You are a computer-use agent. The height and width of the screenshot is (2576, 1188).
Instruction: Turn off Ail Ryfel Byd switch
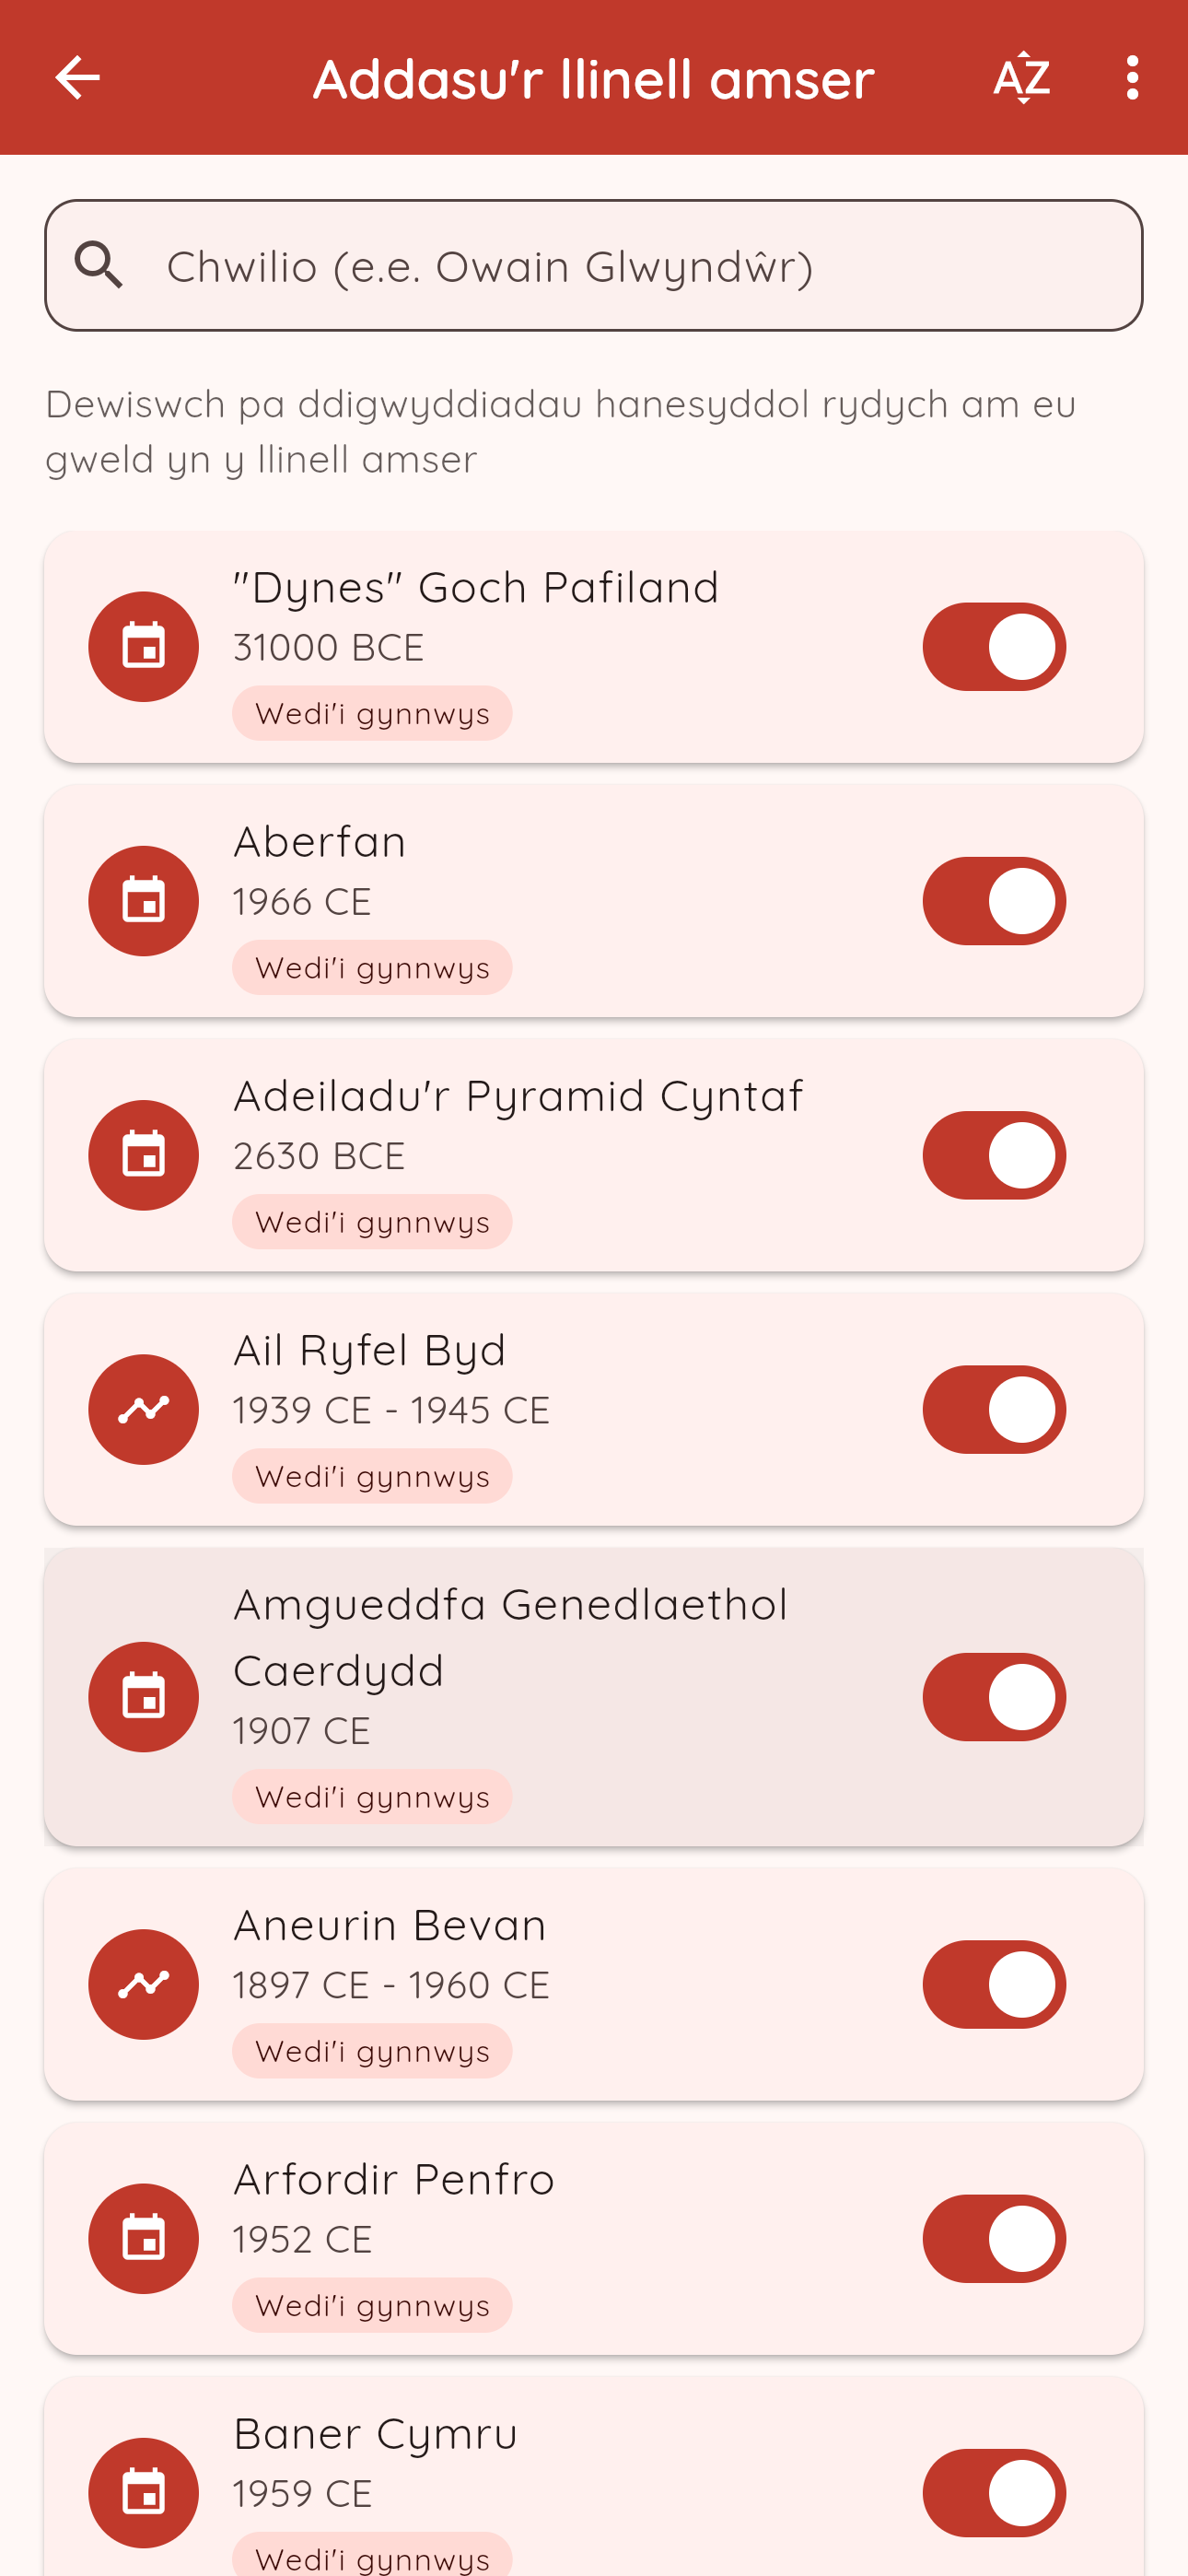point(994,1410)
